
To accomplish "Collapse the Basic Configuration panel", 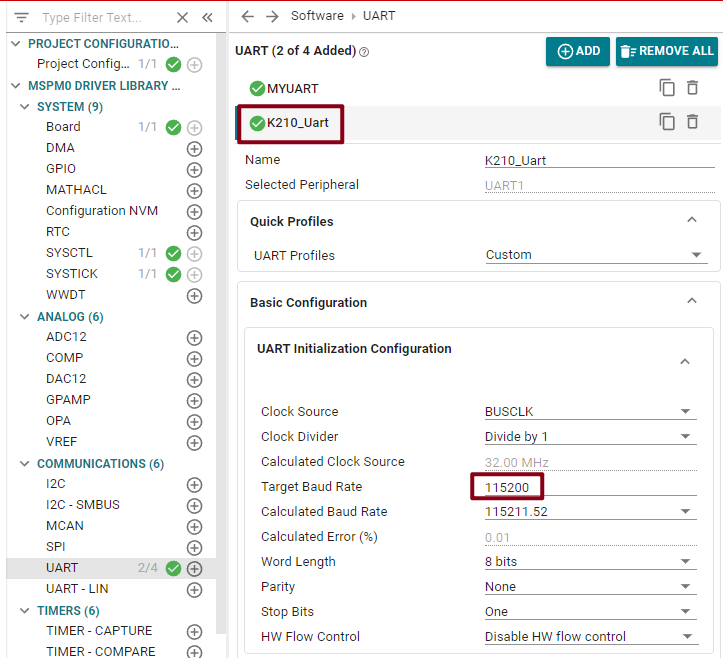I will pyautogui.click(x=692, y=301).
